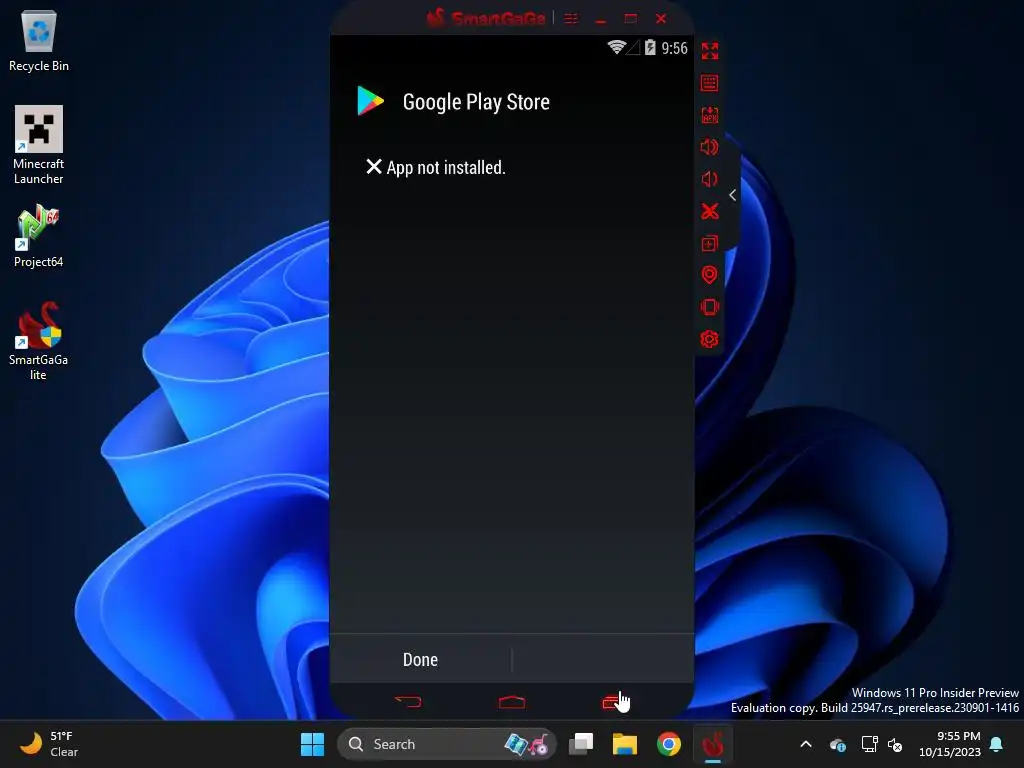Open the SmartGaGa title bar menu icon

pos(571,18)
